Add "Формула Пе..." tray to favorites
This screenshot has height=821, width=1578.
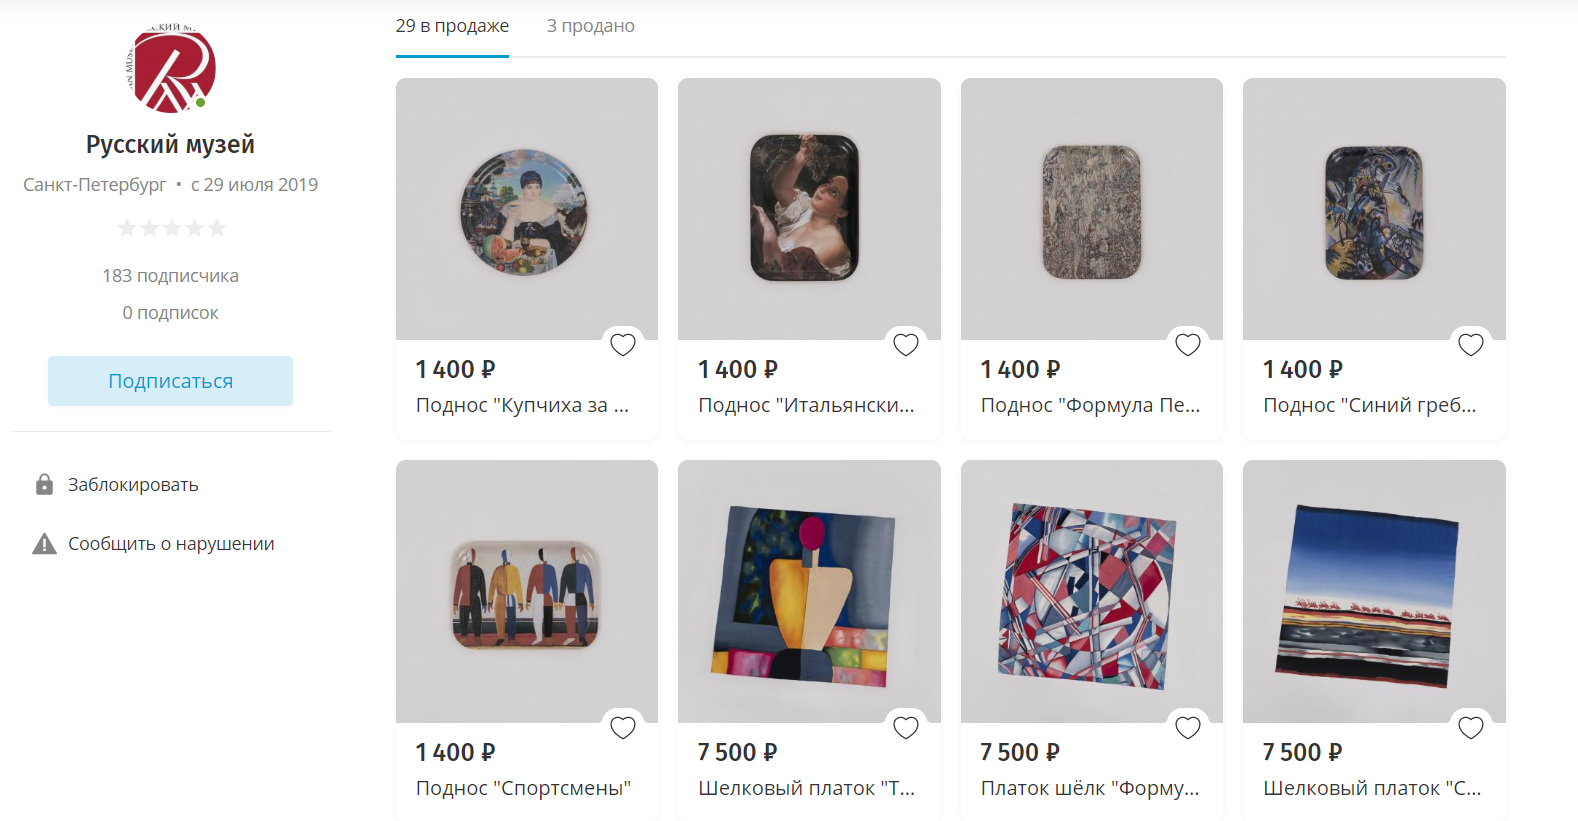[1188, 345]
